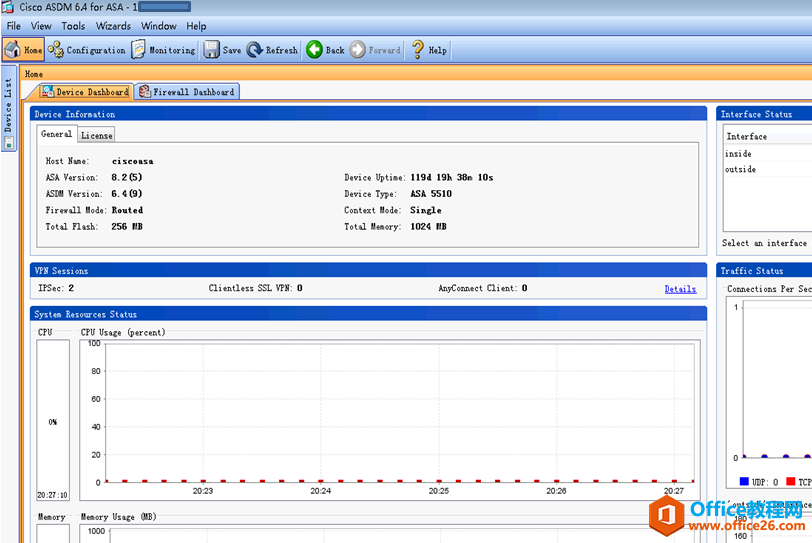Select the License tab in Device Information

tap(96, 135)
